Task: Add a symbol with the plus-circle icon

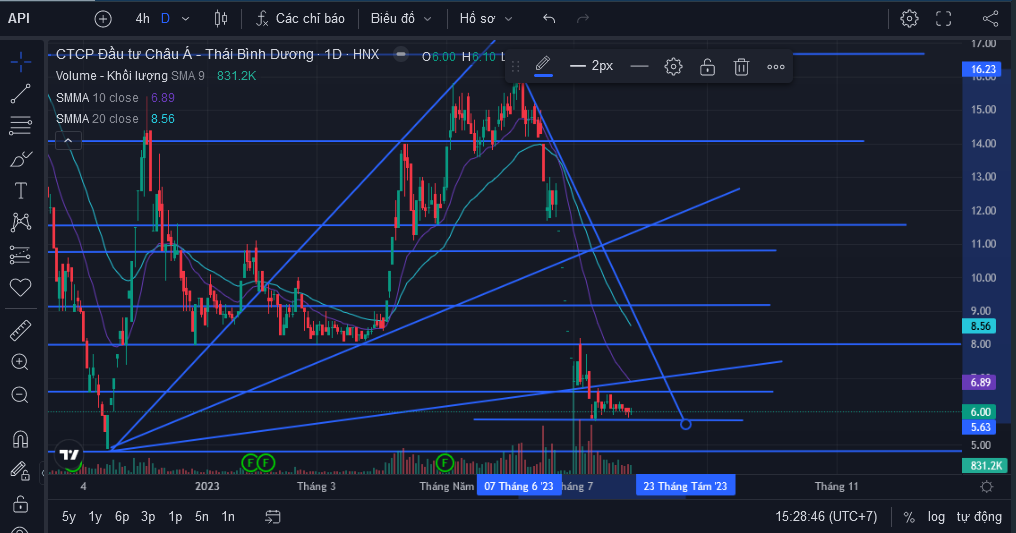Action: tap(103, 19)
